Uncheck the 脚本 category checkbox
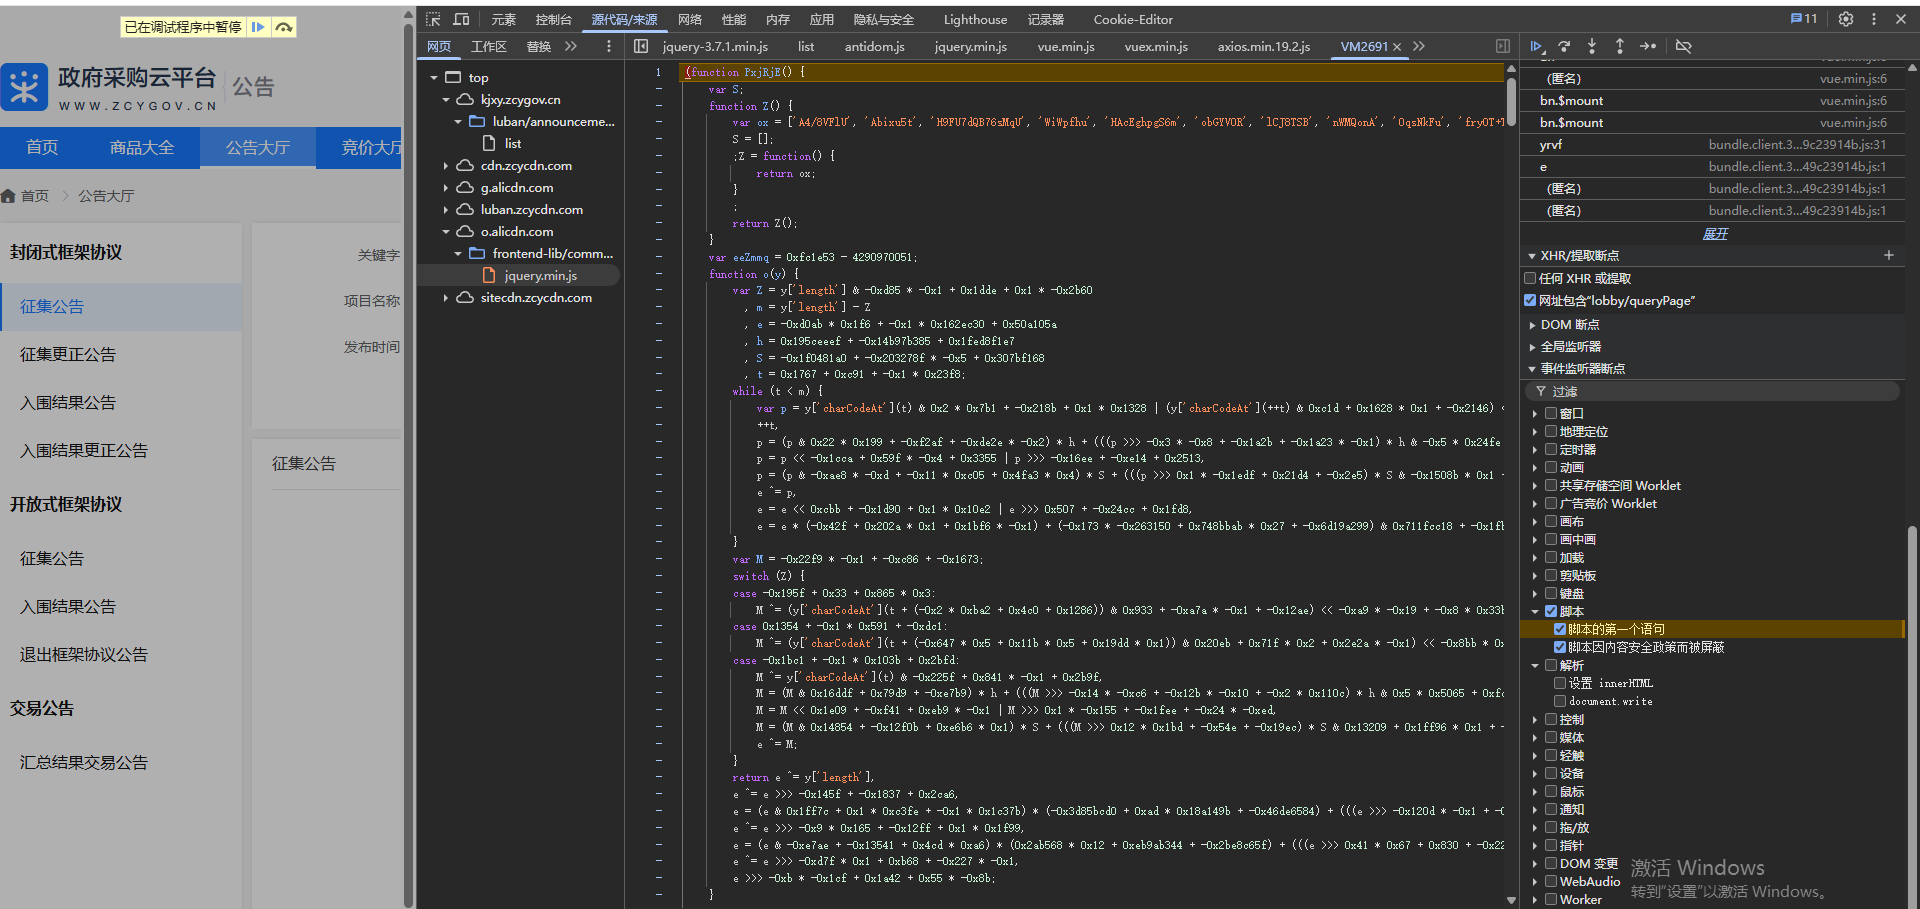This screenshot has width=1920, height=909. click(x=1551, y=611)
